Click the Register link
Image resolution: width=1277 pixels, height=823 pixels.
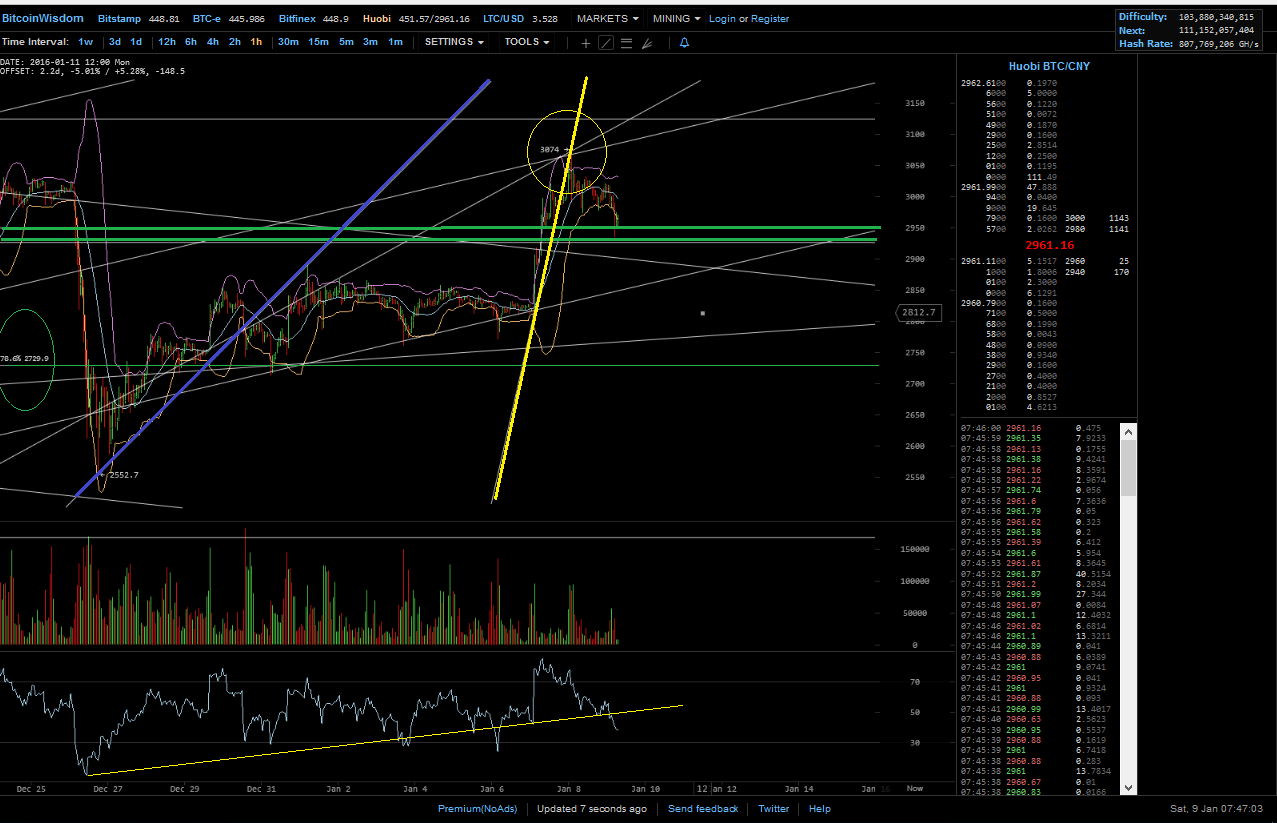(x=770, y=18)
